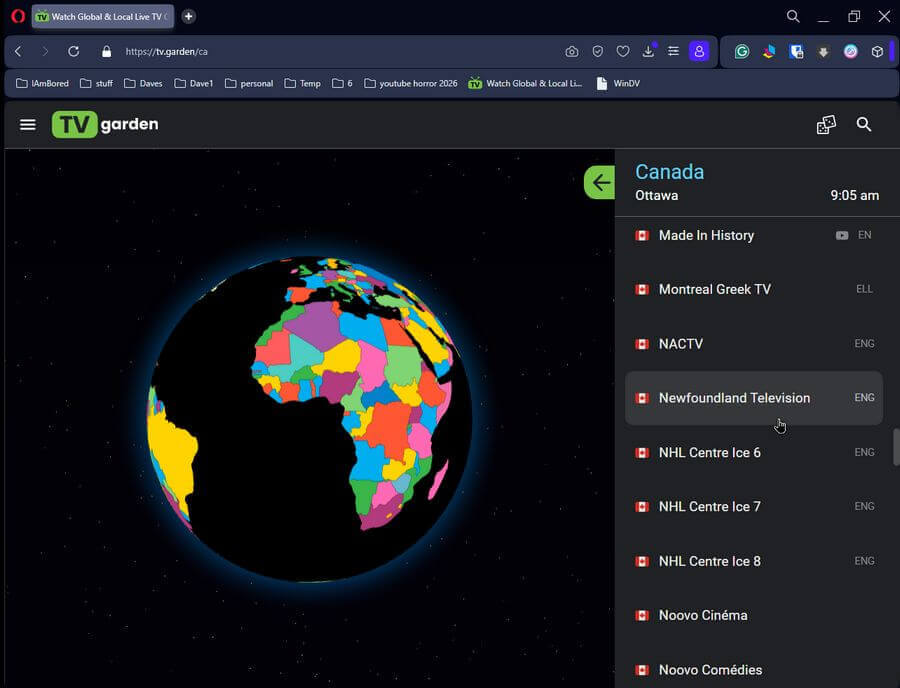Play the Newfoundland Television channel
This screenshot has height=688, width=900.
coord(734,398)
